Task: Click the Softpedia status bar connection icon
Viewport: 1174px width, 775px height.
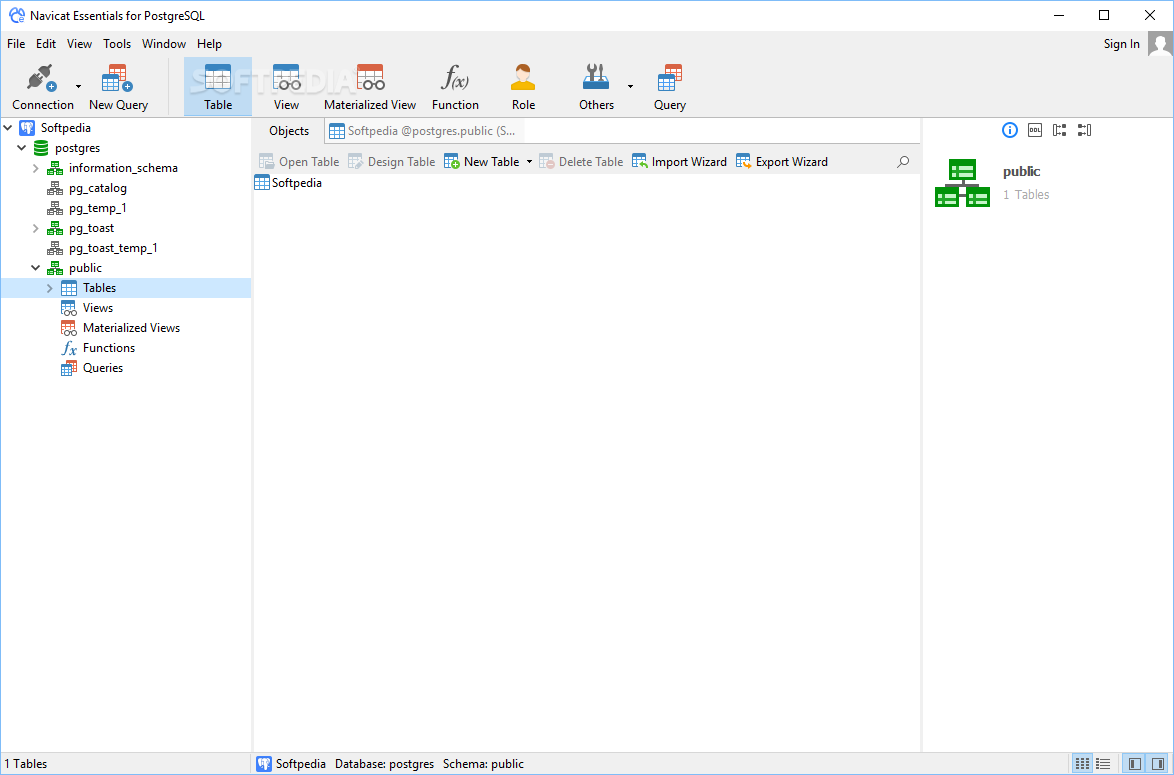Action: pyautogui.click(x=264, y=764)
